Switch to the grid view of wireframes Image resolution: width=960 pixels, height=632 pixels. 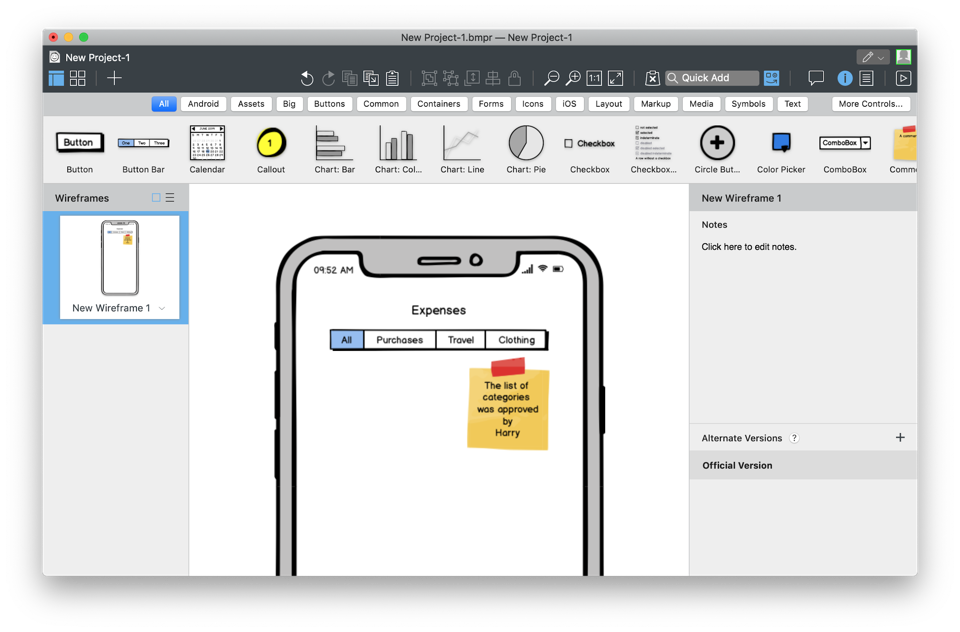(78, 78)
